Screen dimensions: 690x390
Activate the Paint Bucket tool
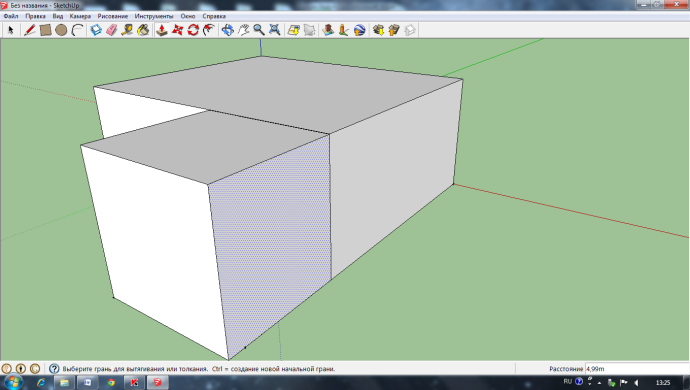pos(143,30)
